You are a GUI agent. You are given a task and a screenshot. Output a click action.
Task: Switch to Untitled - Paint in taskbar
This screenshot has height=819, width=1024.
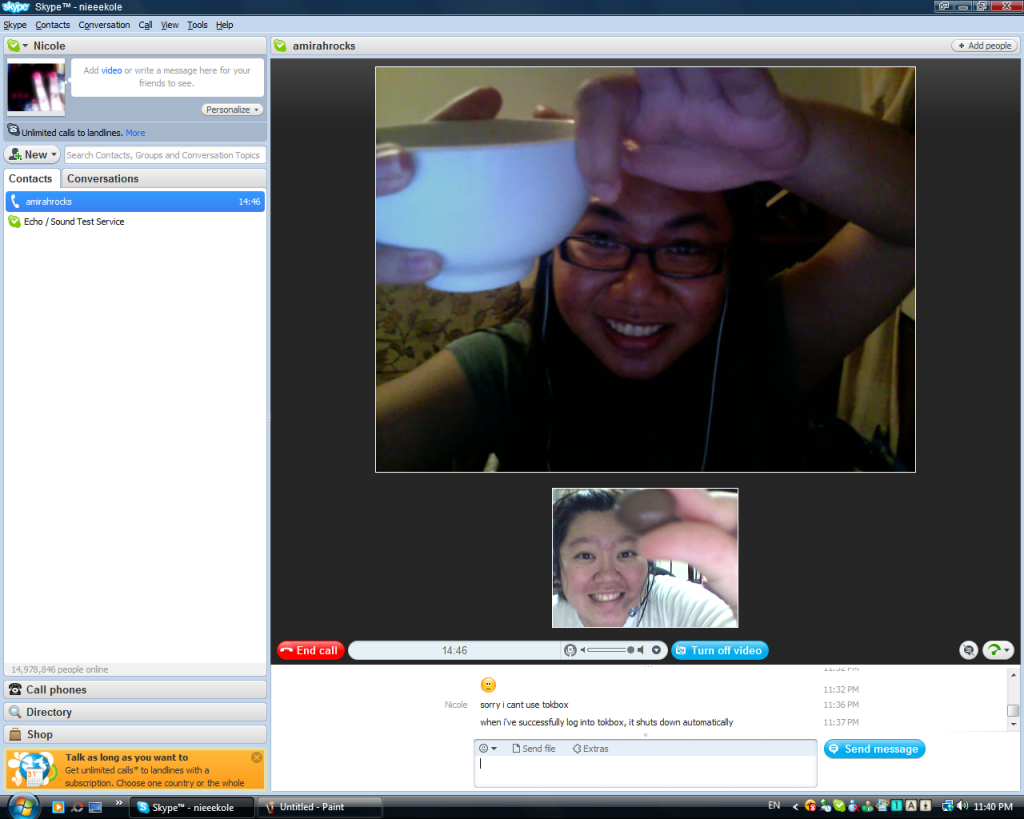pyautogui.click(x=320, y=807)
